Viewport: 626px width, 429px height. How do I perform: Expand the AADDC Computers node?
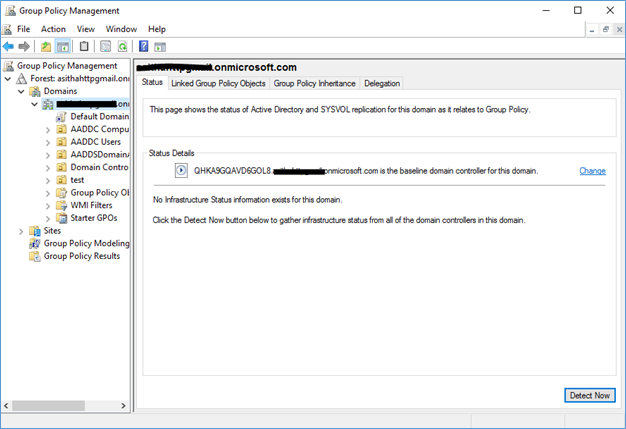(48, 130)
